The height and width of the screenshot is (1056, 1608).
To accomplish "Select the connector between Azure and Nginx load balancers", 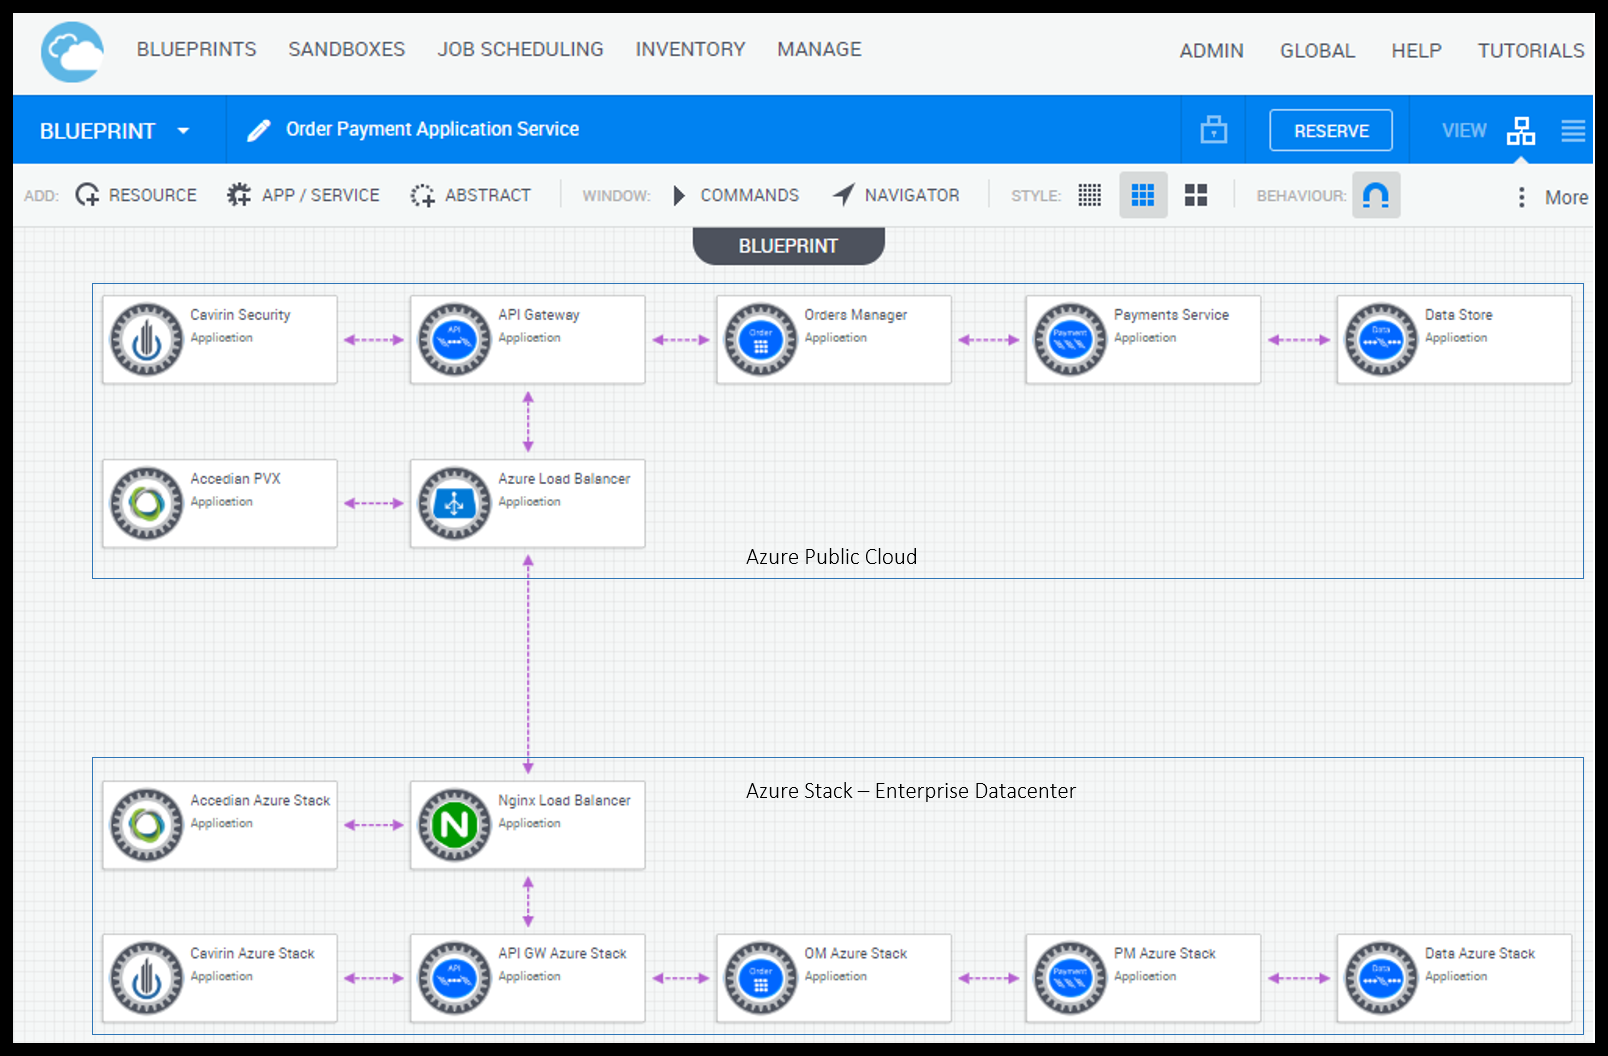I will pyautogui.click(x=528, y=665).
